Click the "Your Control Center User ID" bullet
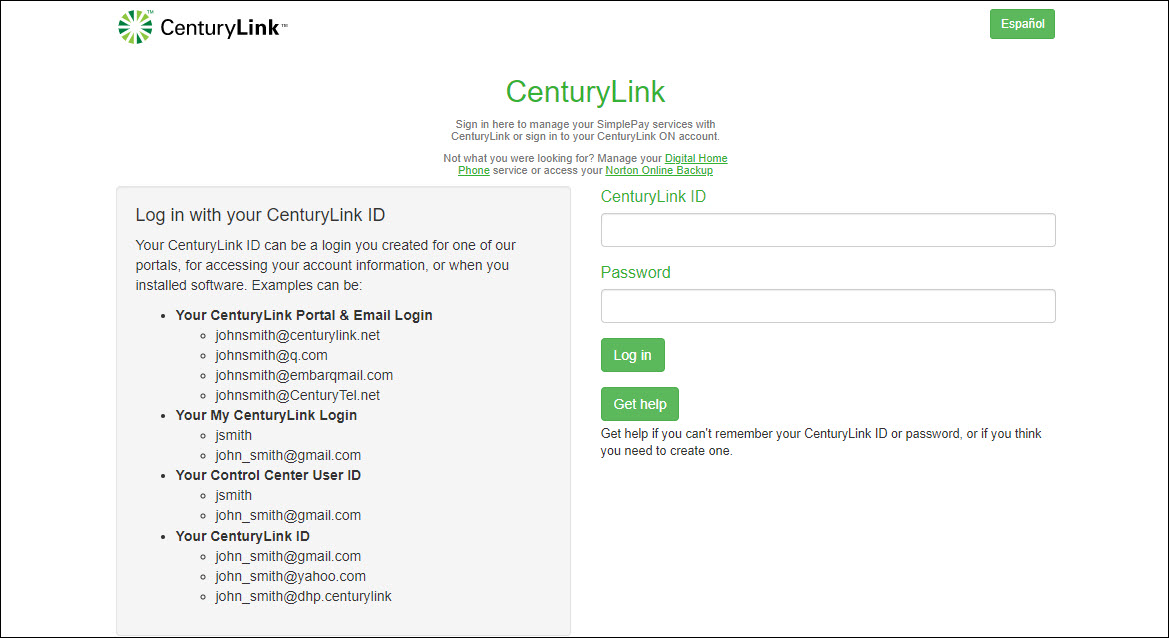The height and width of the screenshot is (638, 1169). point(268,475)
